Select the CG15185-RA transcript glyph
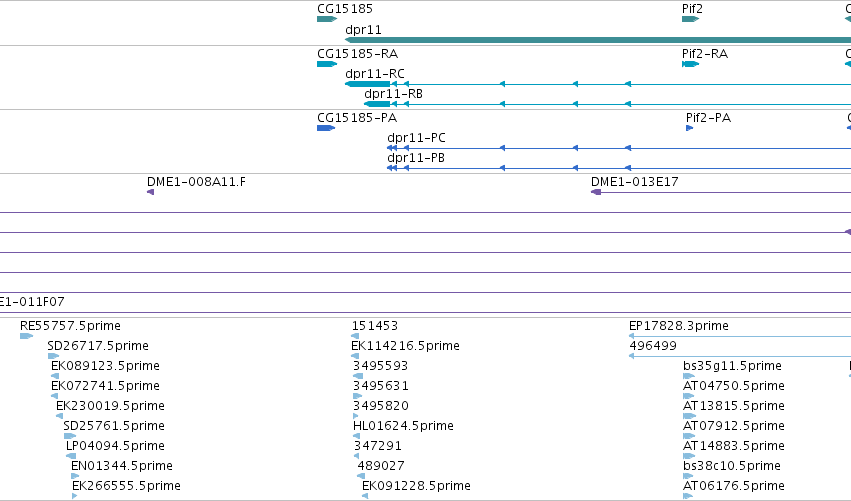Image resolution: width=851 pixels, height=501 pixels. click(327, 64)
